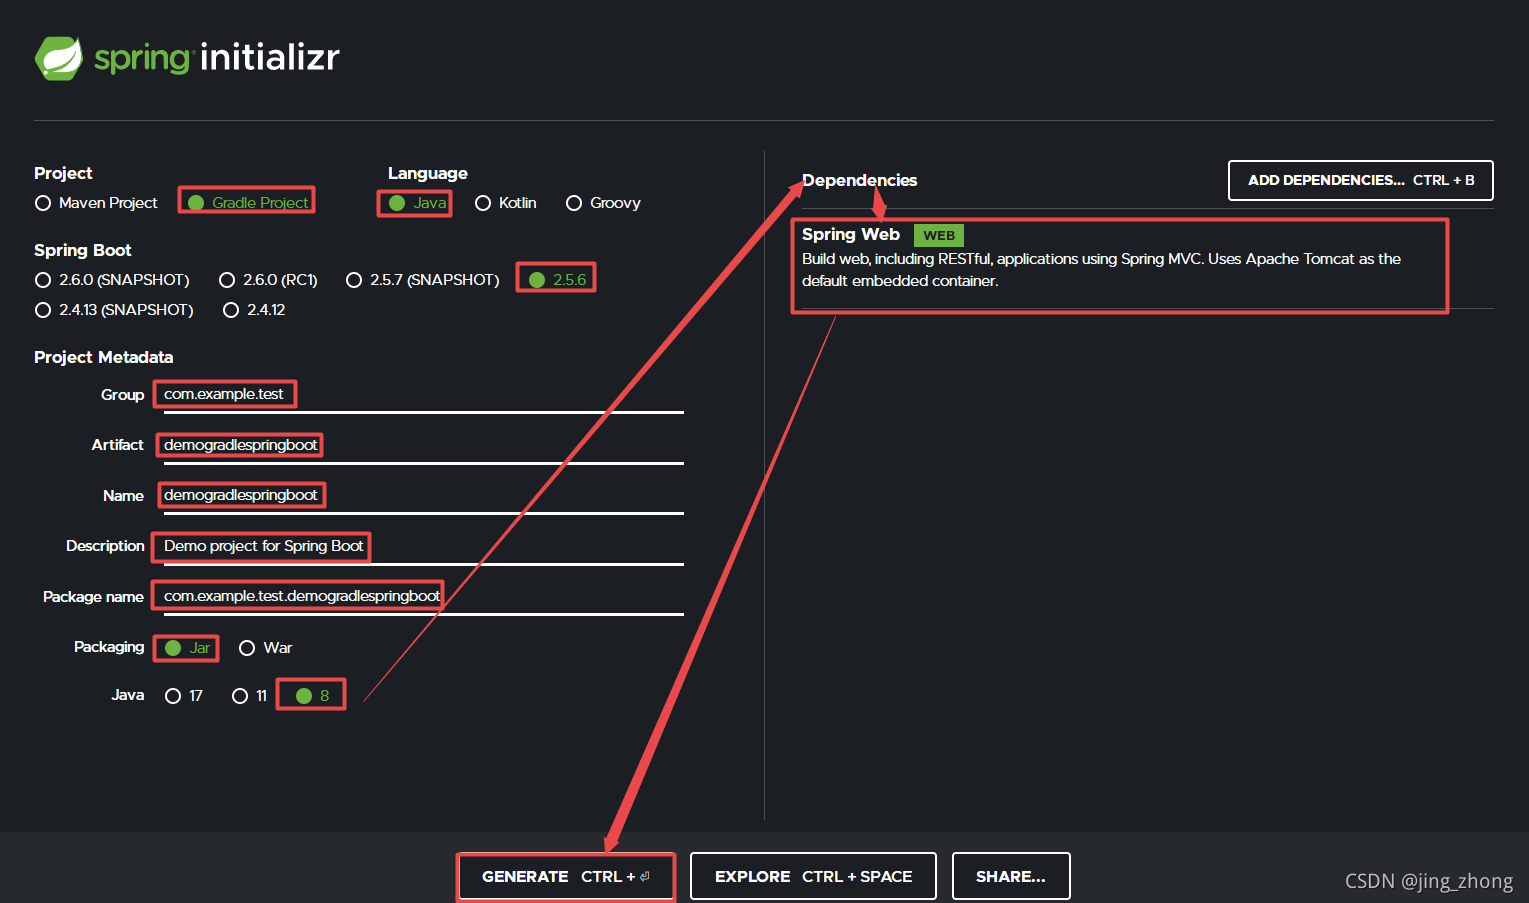
Task: Click the Spring Initializr leaf logo
Action: (59, 58)
